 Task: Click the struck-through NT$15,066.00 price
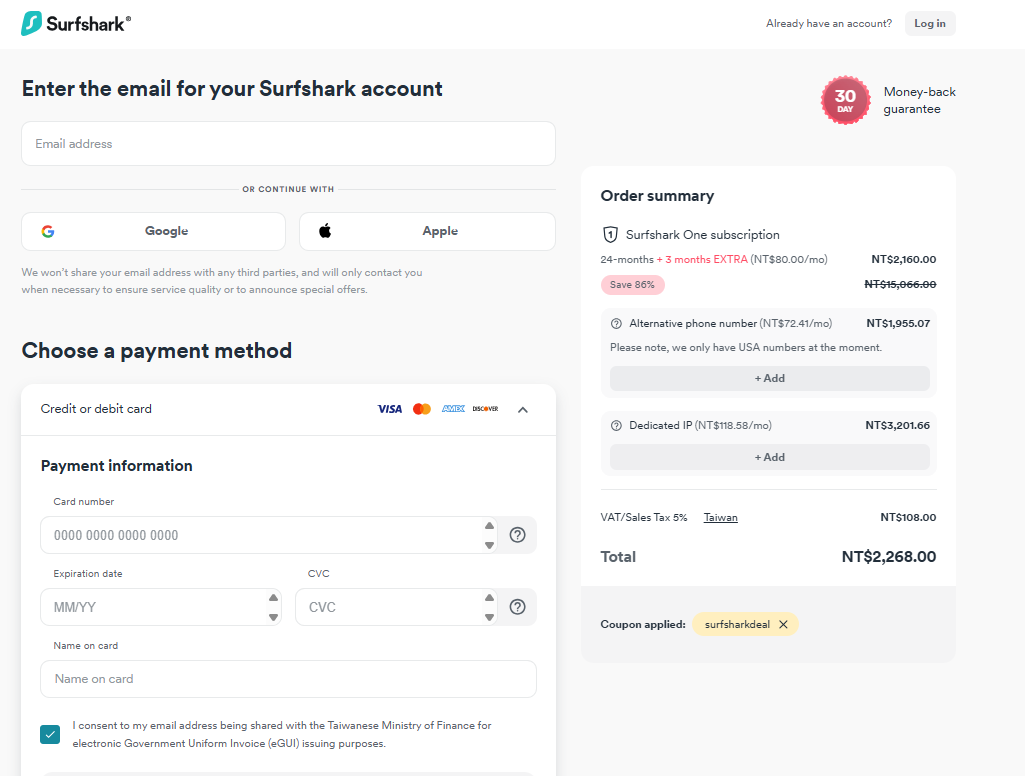[x=900, y=284]
